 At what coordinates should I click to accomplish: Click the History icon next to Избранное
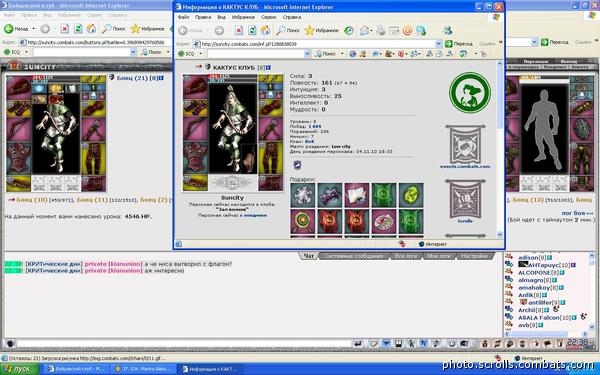click(349, 30)
